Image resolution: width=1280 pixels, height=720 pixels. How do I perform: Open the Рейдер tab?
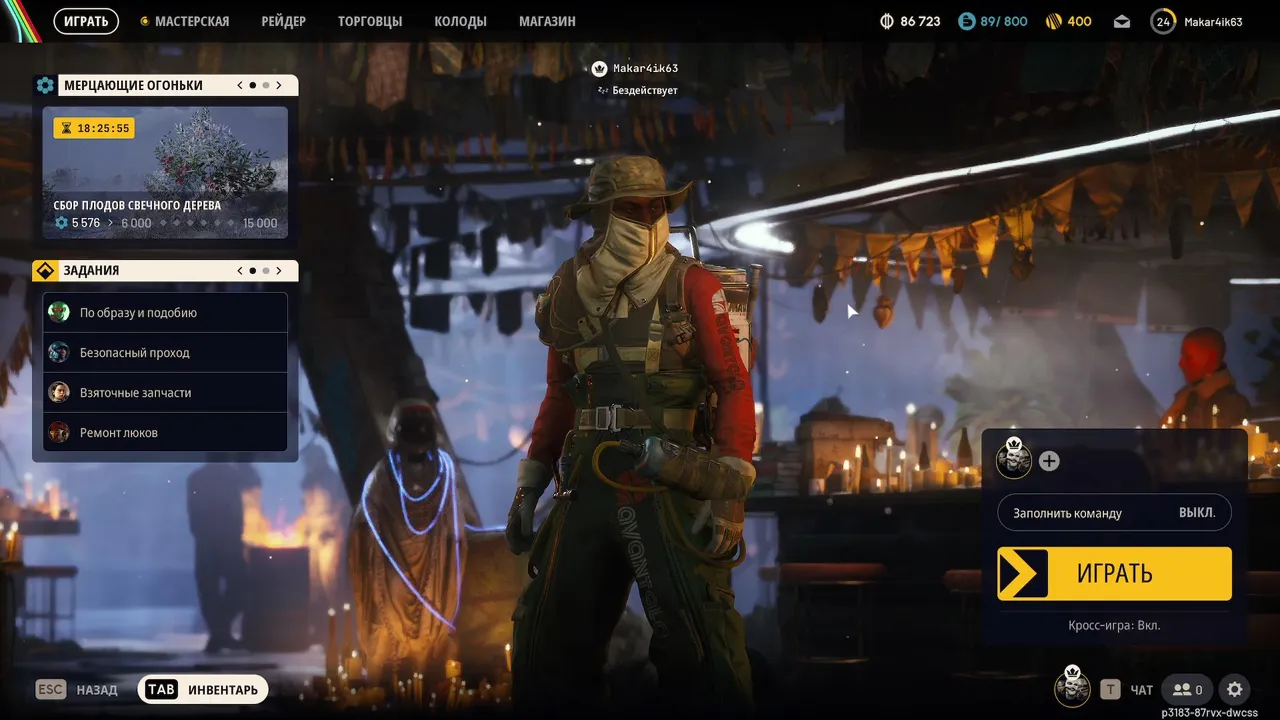(283, 21)
